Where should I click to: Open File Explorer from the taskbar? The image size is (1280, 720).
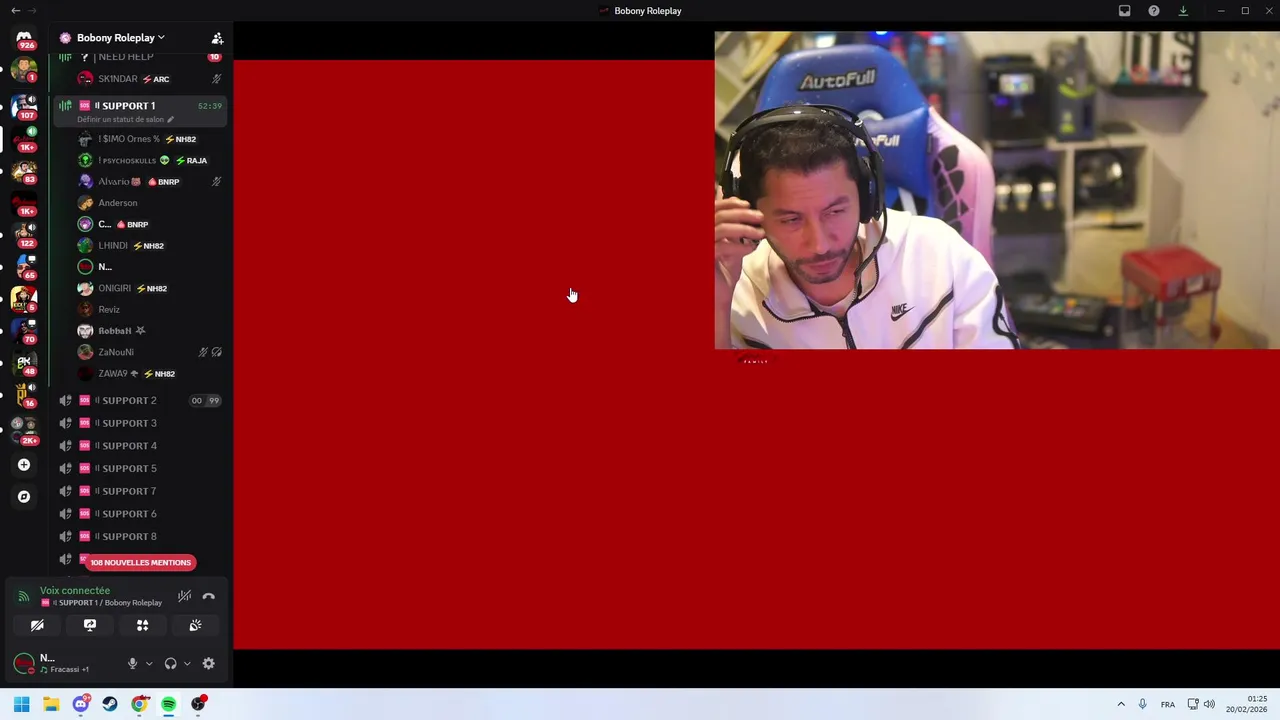pos(51,704)
